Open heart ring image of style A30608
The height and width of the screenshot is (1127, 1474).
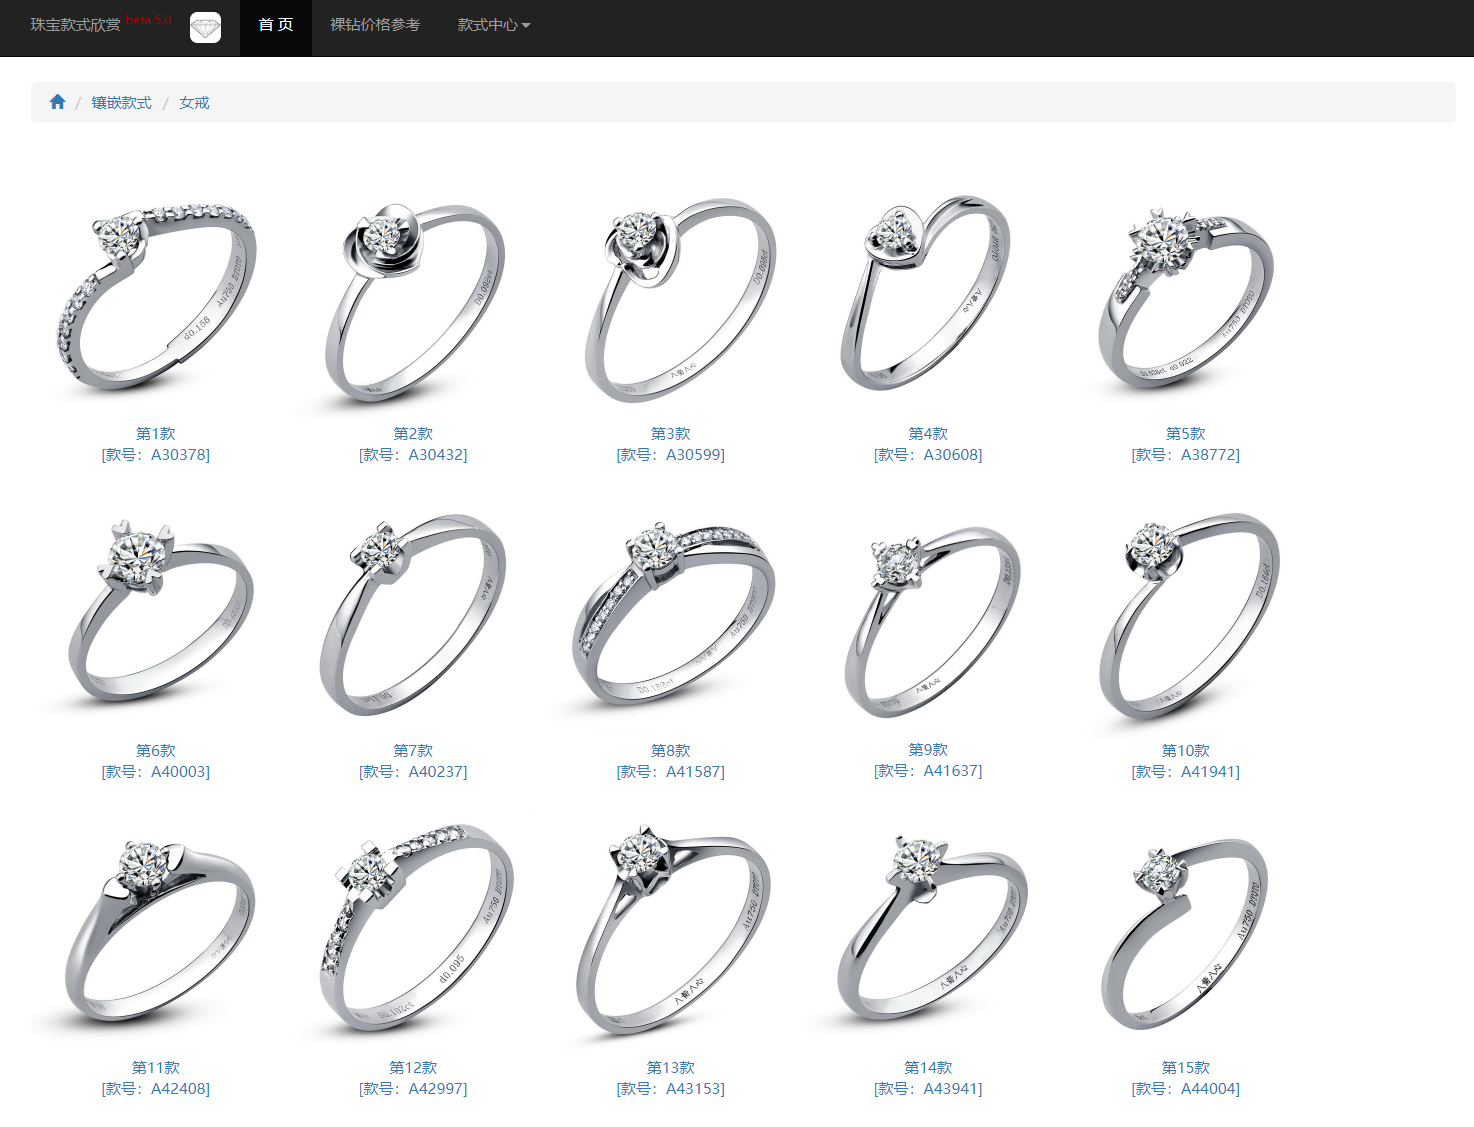pyautogui.click(x=928, y=297)
